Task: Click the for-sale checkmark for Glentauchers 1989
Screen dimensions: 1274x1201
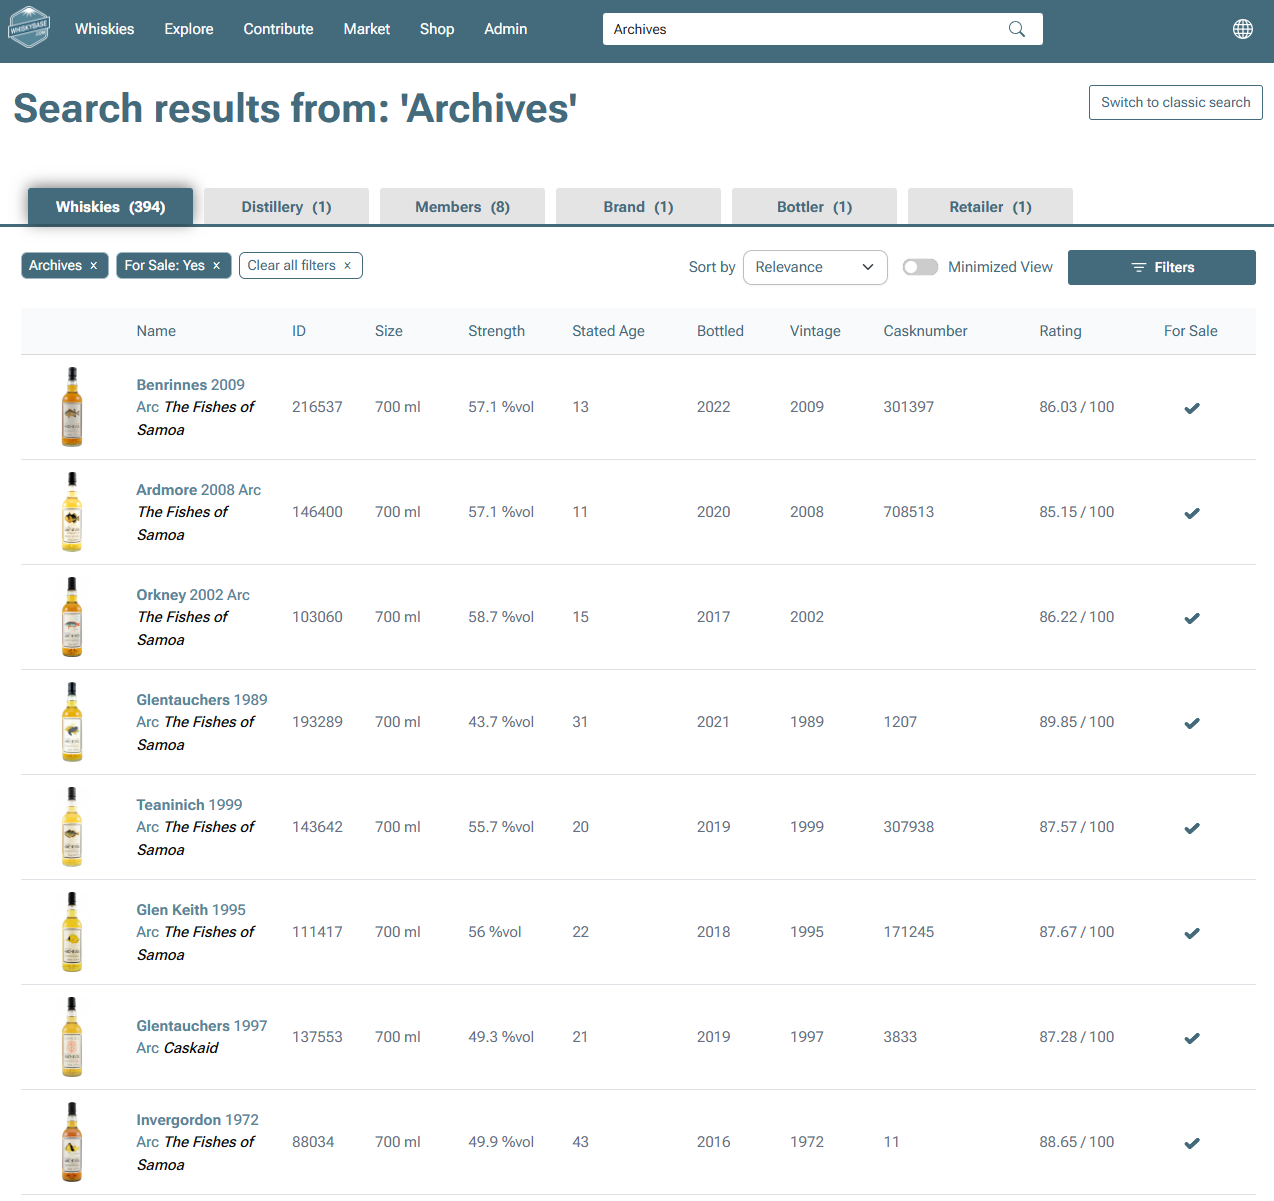Action: 1192,723
